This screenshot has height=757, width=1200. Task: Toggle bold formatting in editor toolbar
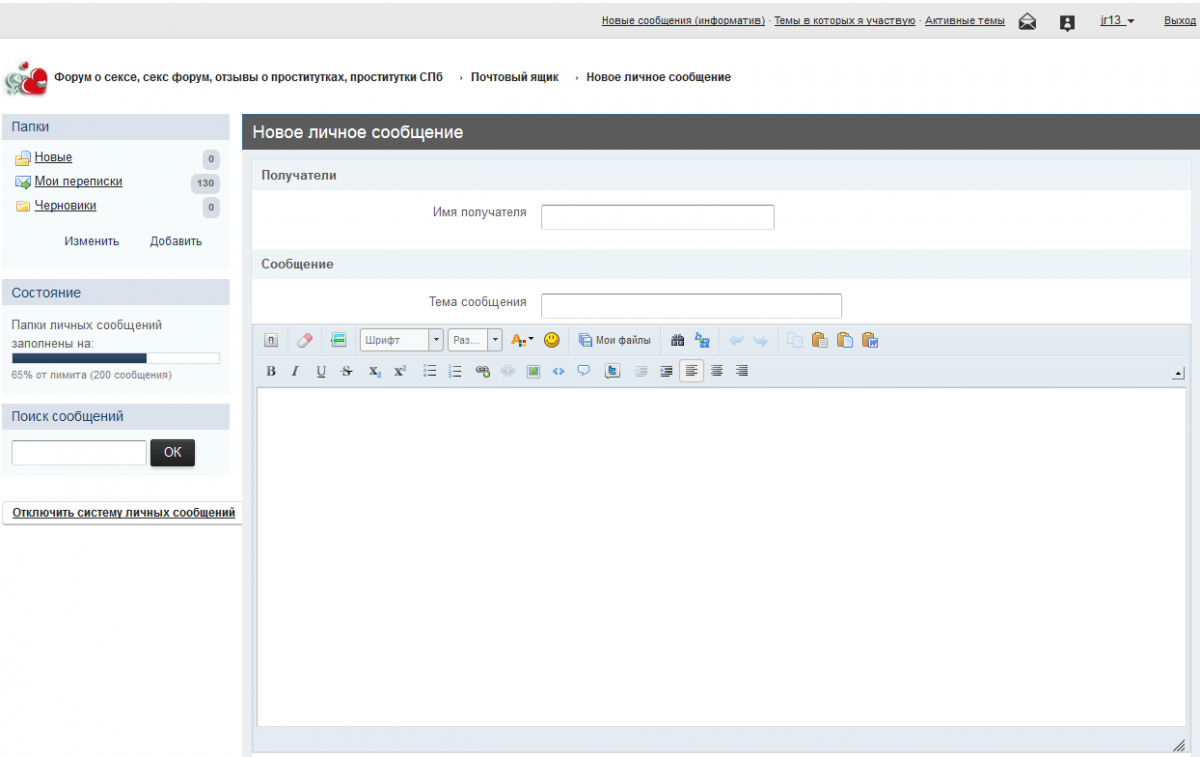(271, 371)
